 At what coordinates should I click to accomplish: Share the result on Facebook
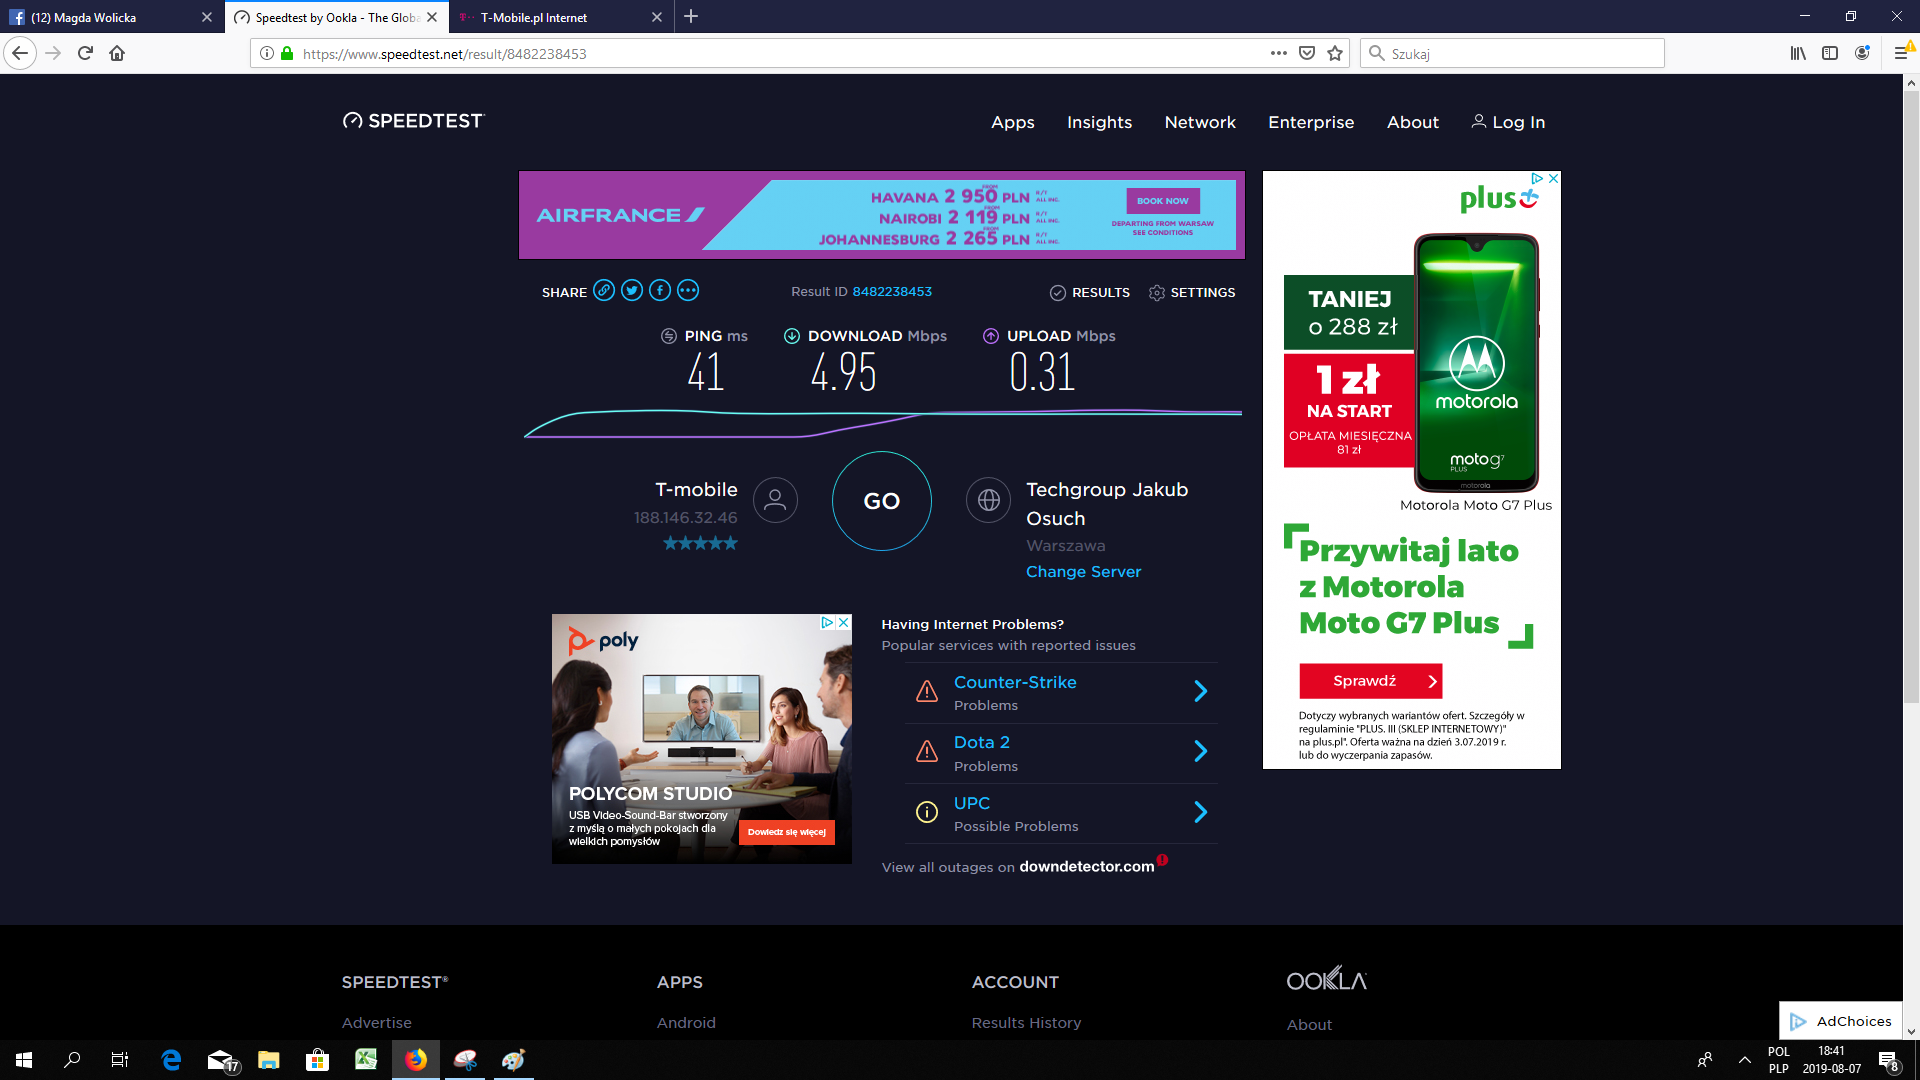point(660,291)
